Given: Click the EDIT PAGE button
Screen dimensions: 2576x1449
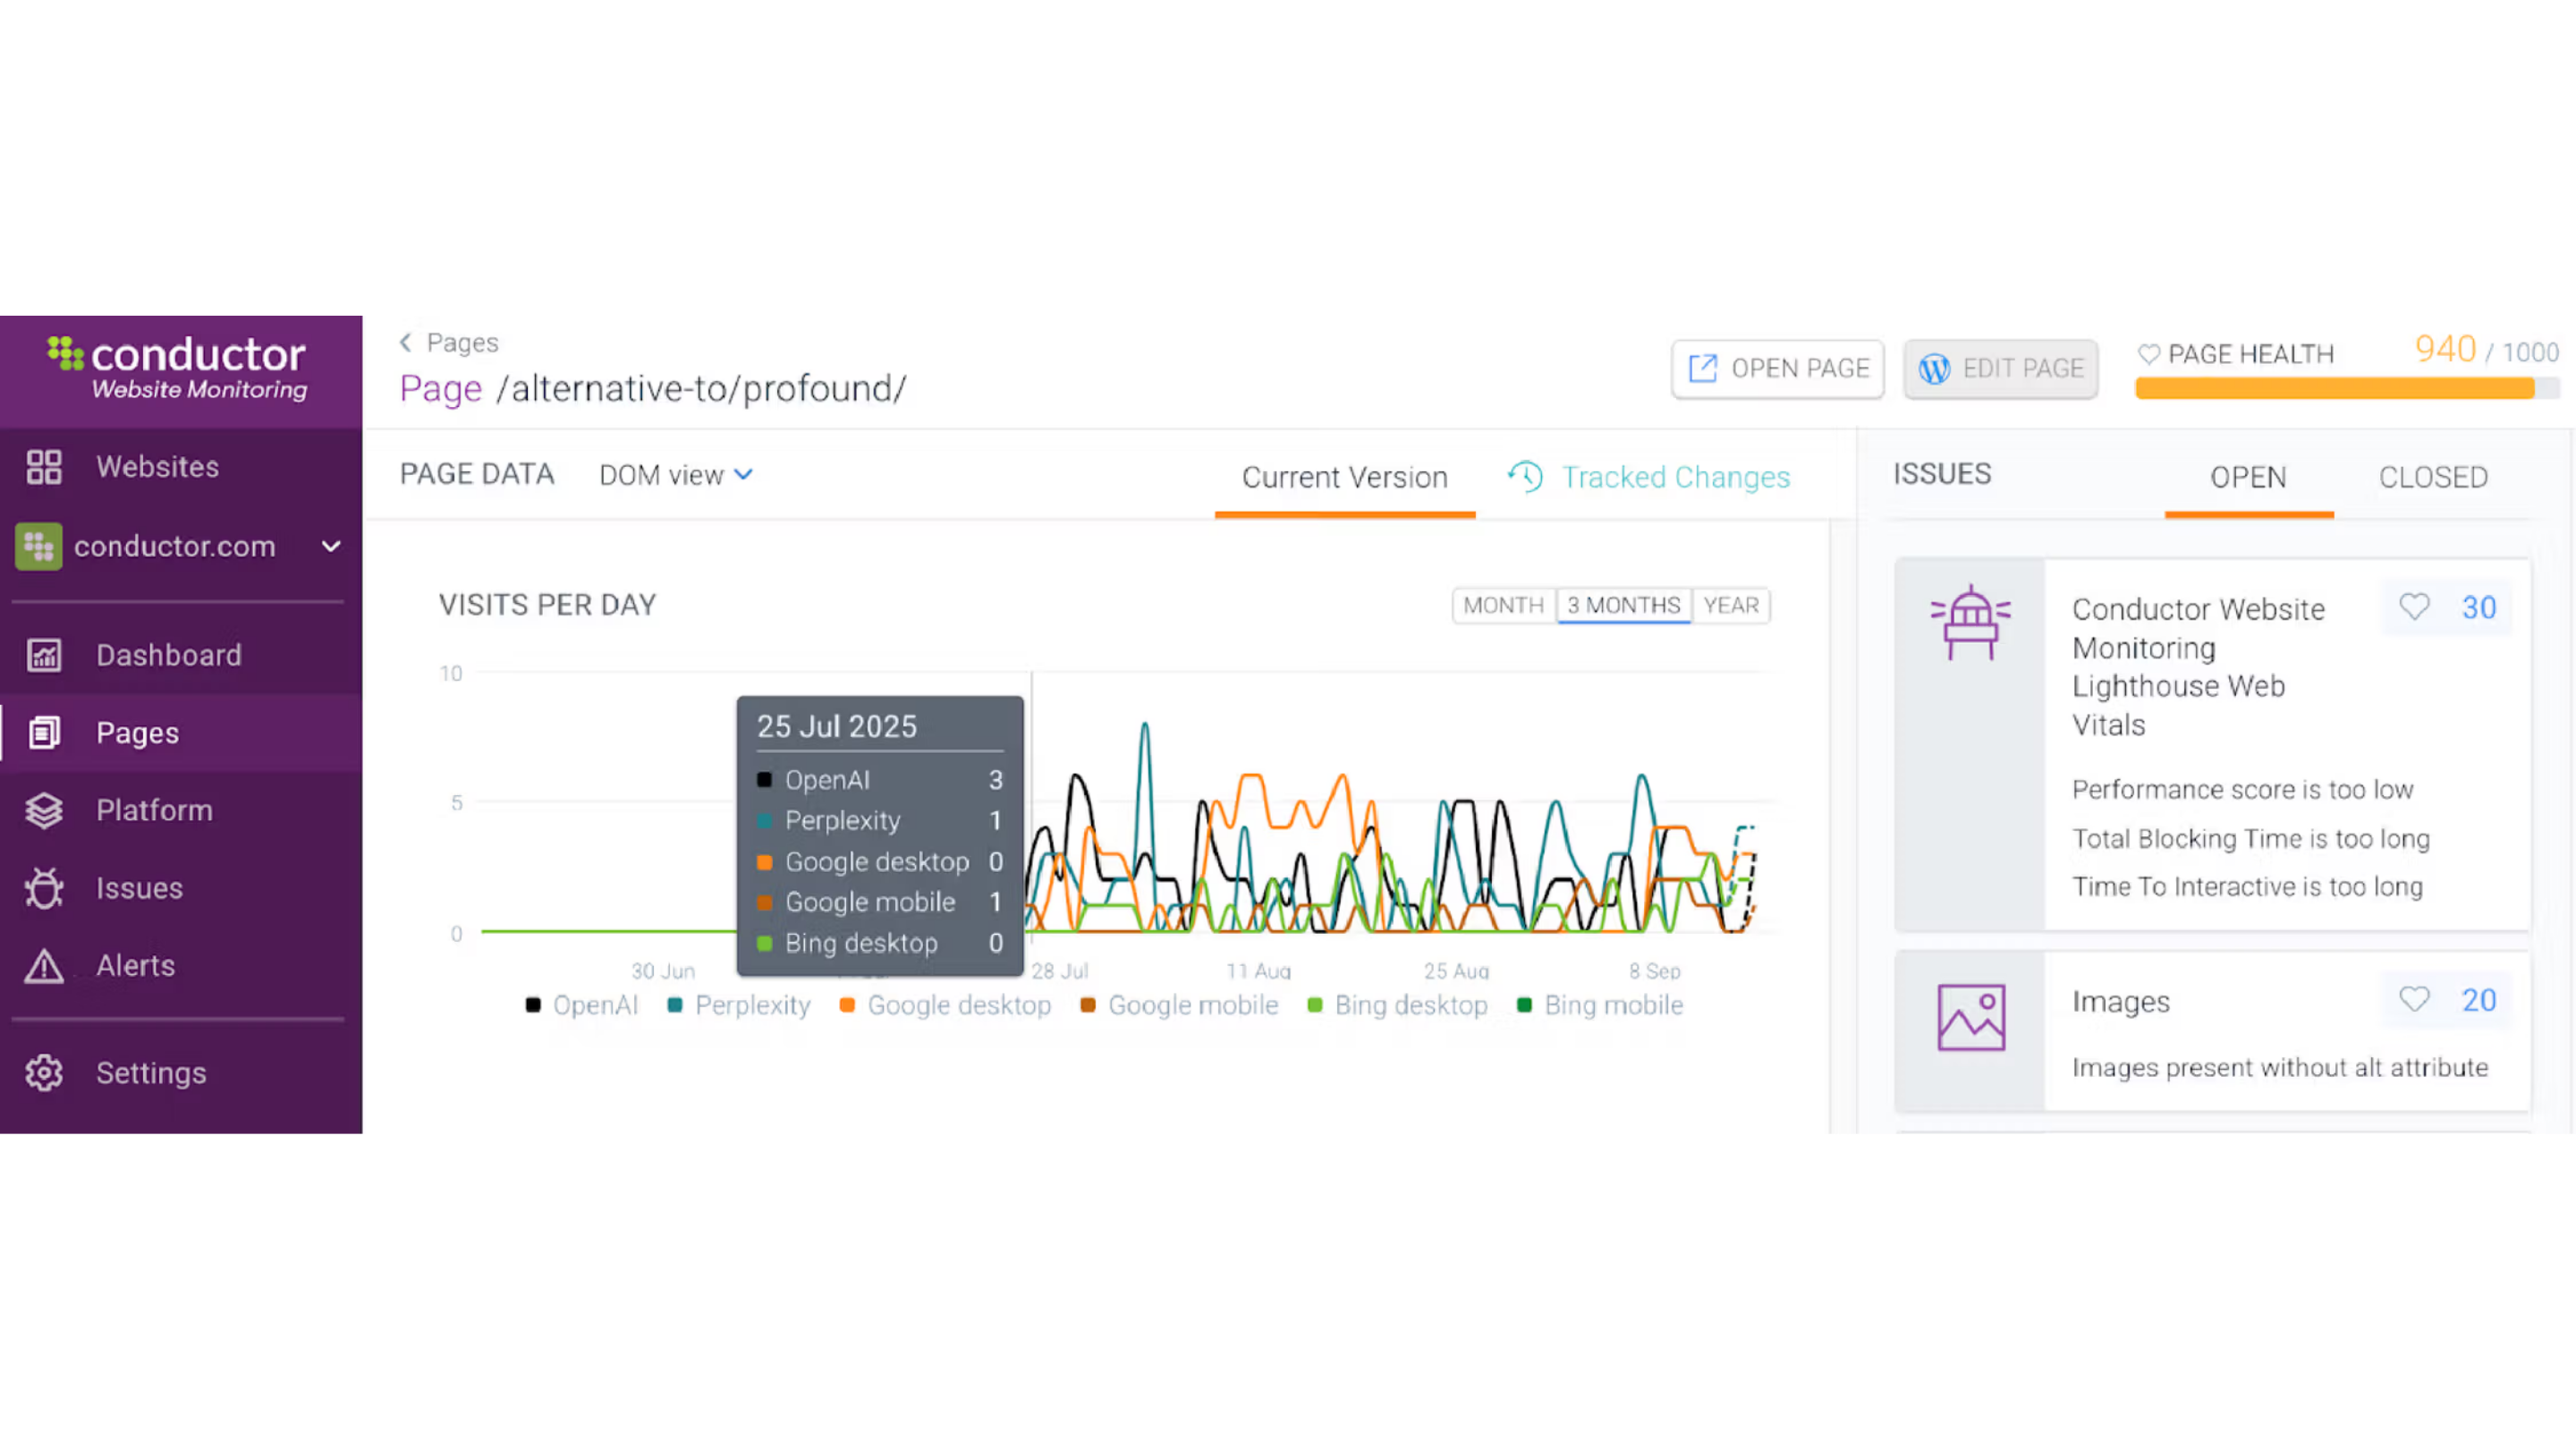Looking at the screenshot, I should coord(2000,369).
